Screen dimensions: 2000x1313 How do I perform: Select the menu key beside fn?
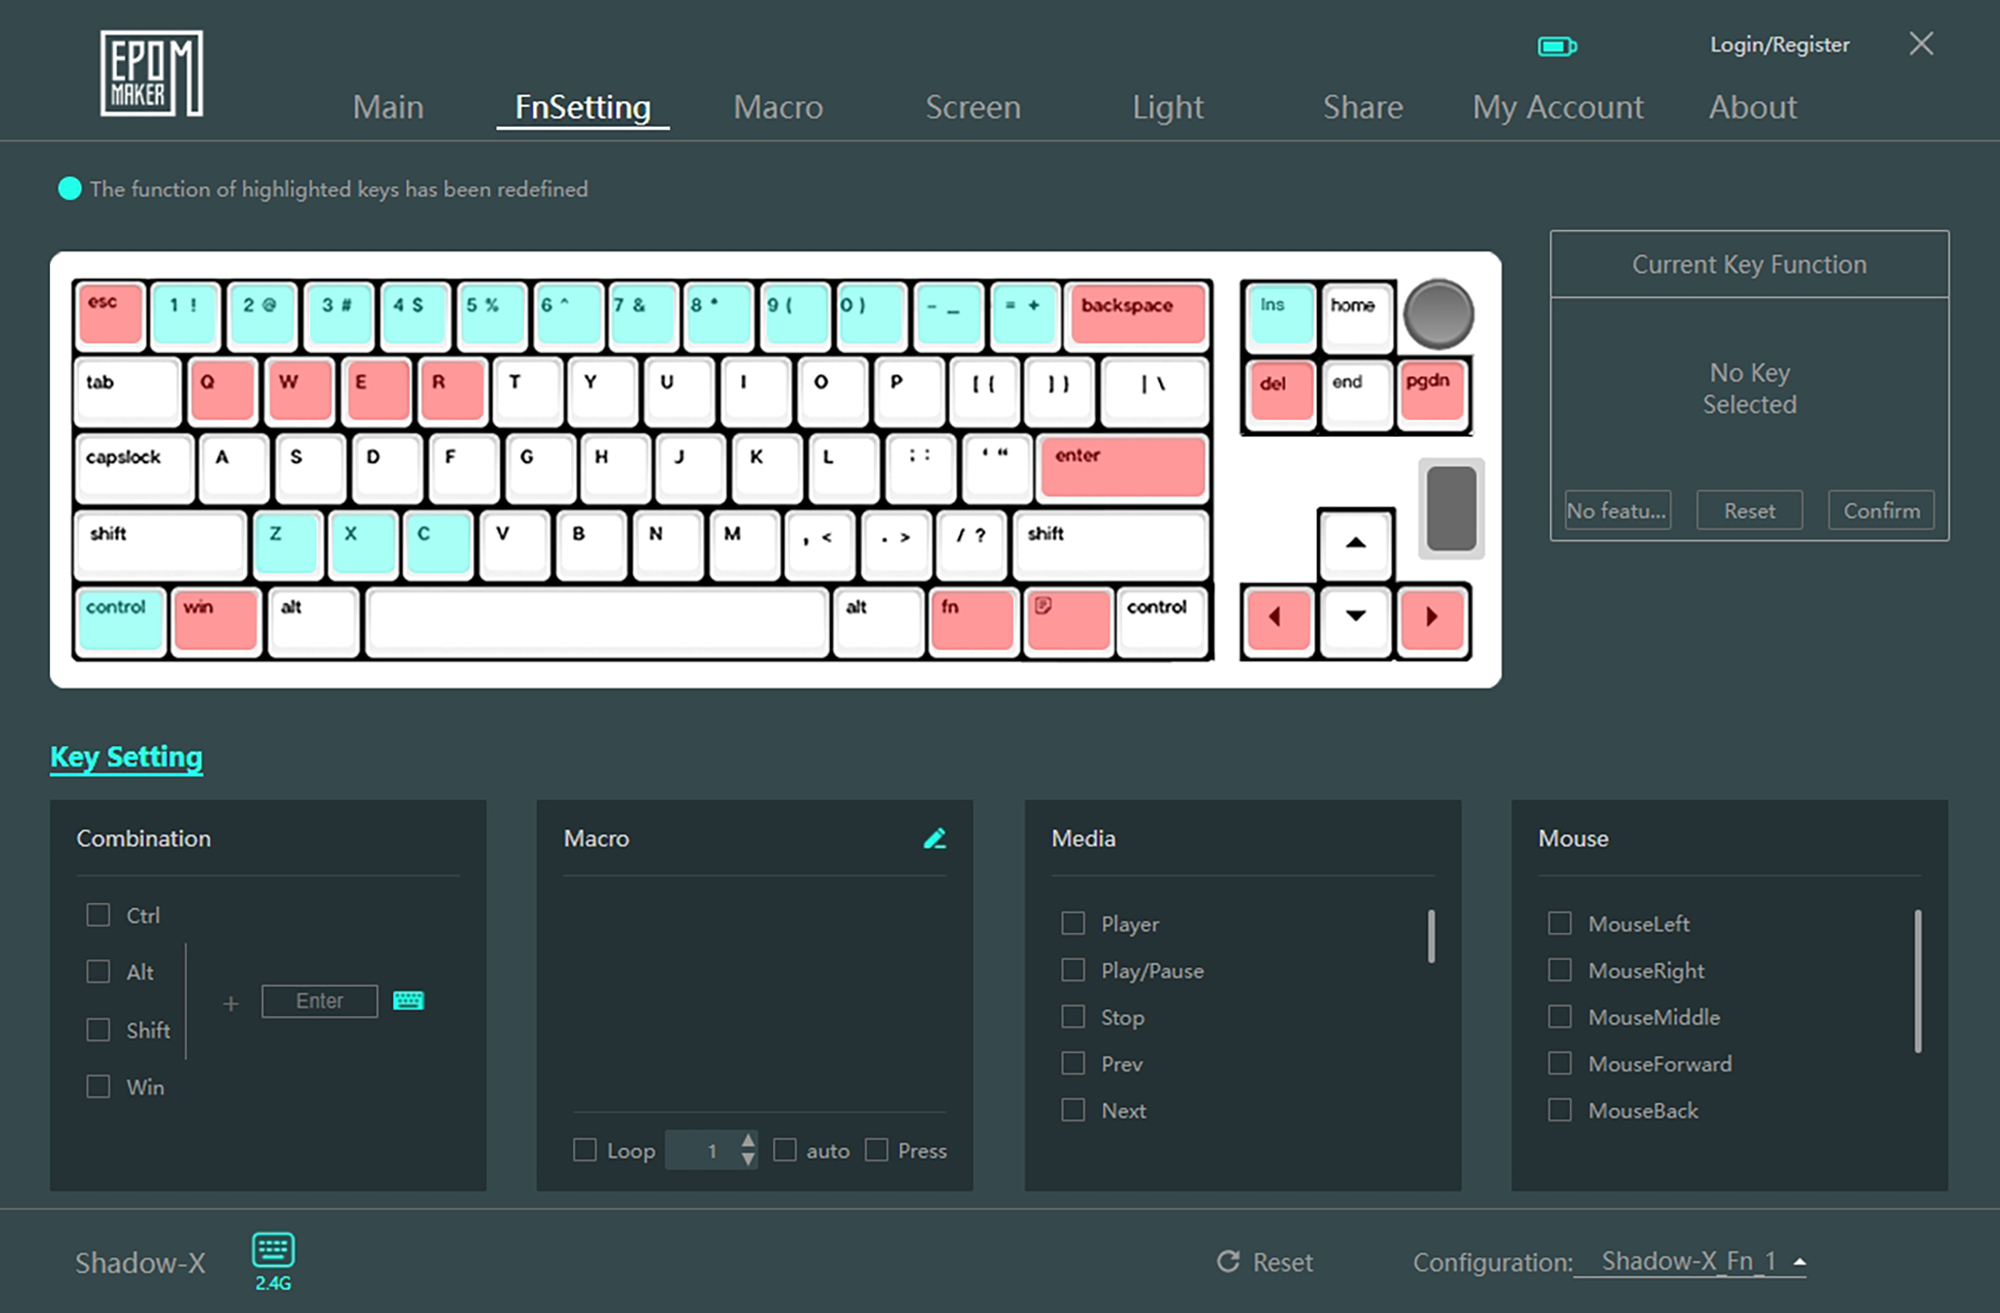click(1068, 620)
